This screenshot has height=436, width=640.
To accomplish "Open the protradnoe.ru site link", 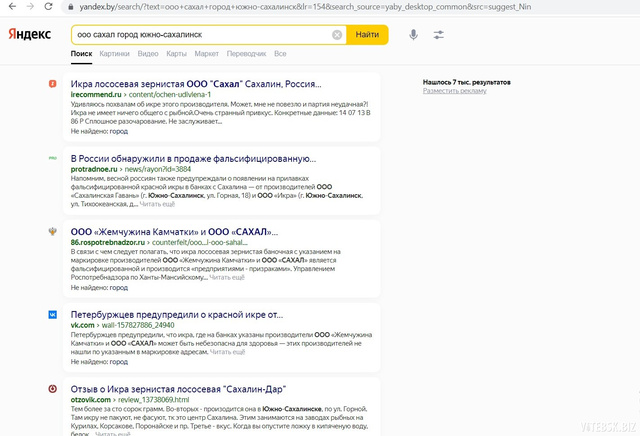I will (94, 169).
